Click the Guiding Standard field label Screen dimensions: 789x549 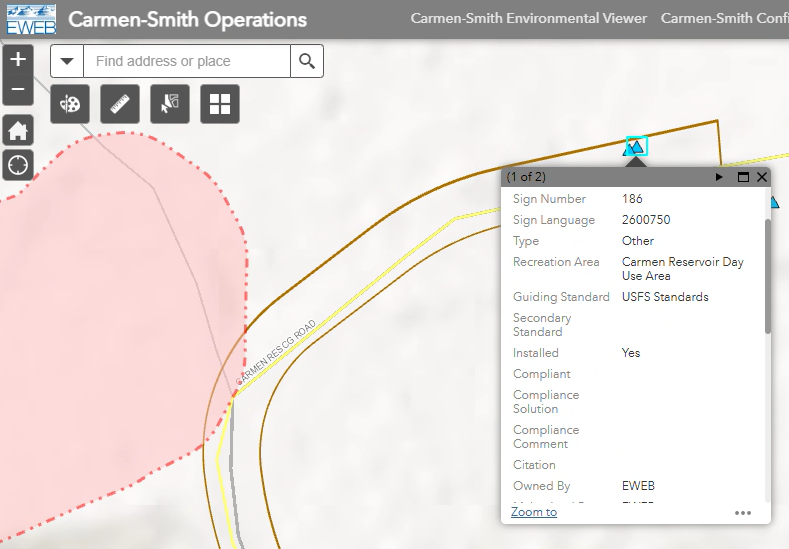click(x=561, y=297)
